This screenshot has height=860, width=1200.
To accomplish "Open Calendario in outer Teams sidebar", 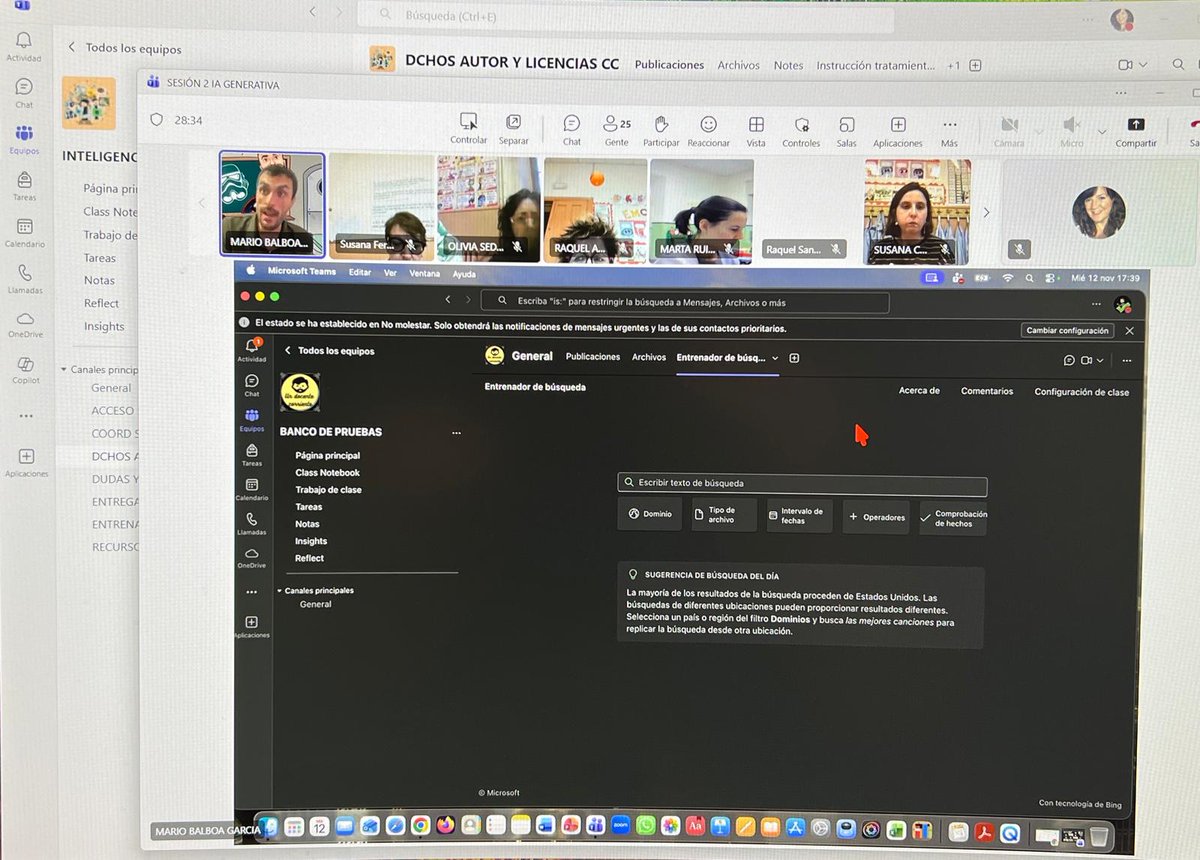I will click(x=25, y=232).
